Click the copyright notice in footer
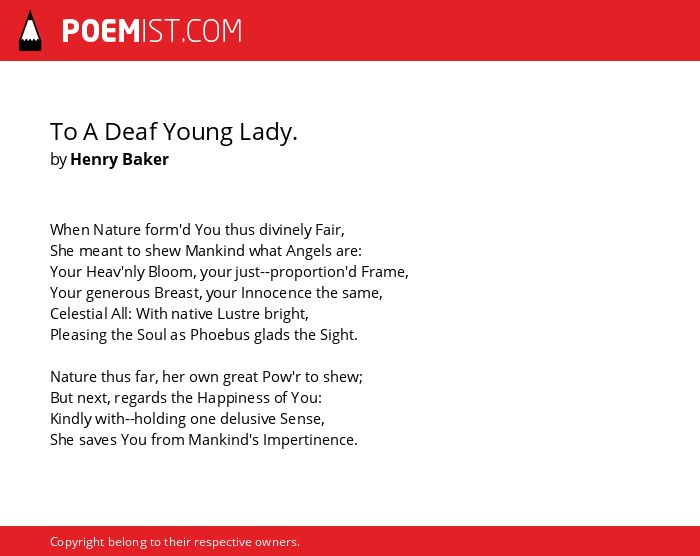700x556 pixels. 175,542
